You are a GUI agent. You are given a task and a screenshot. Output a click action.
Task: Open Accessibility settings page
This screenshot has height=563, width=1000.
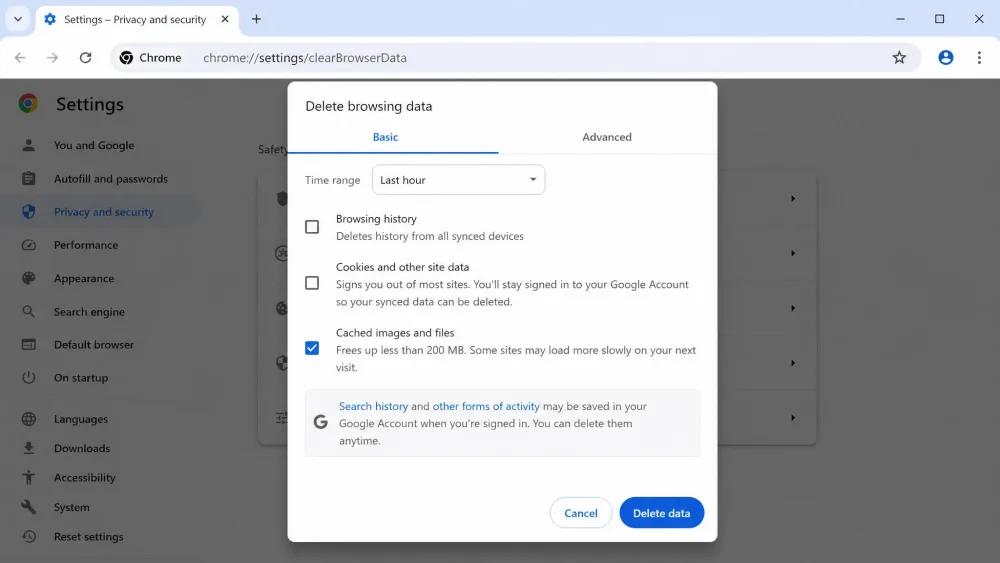pos(84,478)
